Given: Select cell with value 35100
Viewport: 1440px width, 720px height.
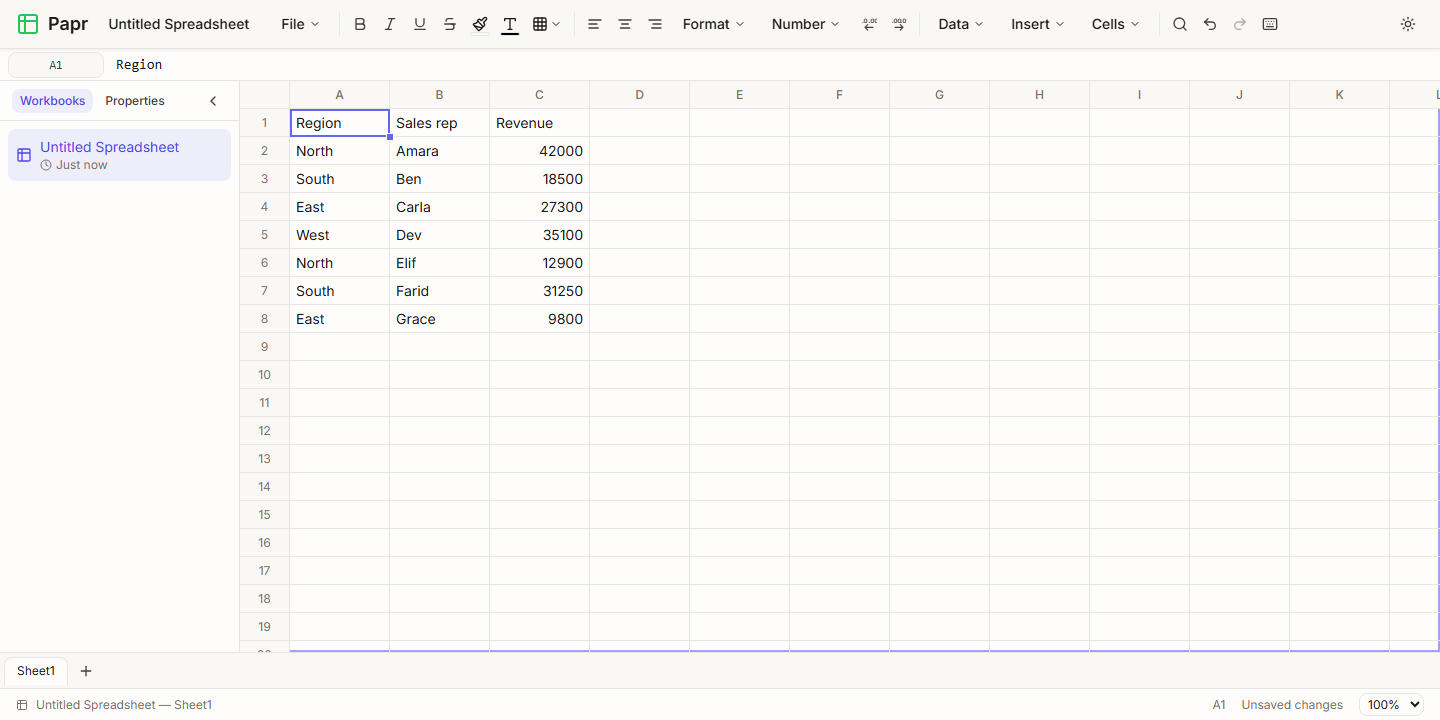Looking at the screenshot, I should click(x=539, y=235).
